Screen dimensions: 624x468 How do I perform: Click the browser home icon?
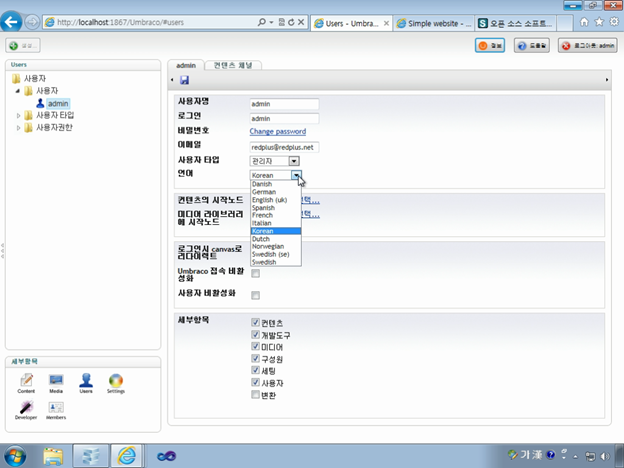(x=584, y=22)
